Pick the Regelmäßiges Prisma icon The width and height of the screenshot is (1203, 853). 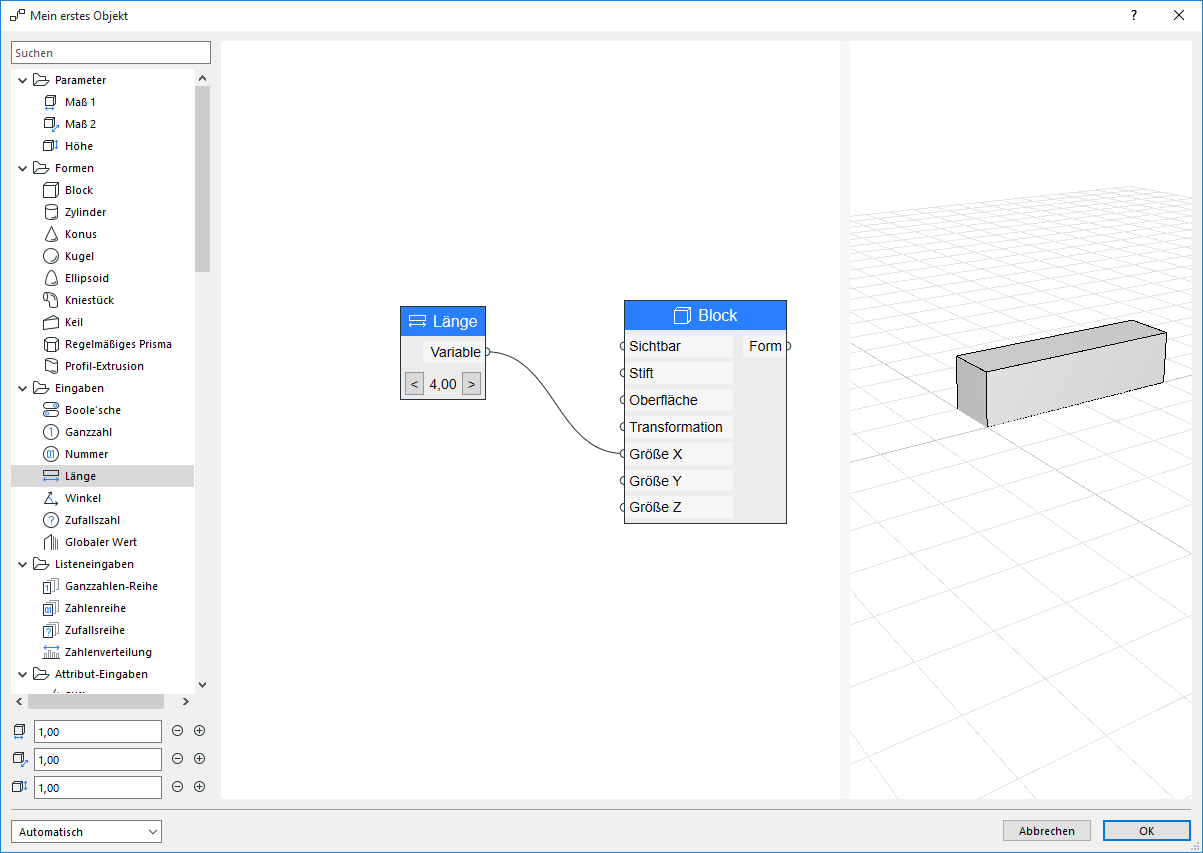tap(52, 344)
